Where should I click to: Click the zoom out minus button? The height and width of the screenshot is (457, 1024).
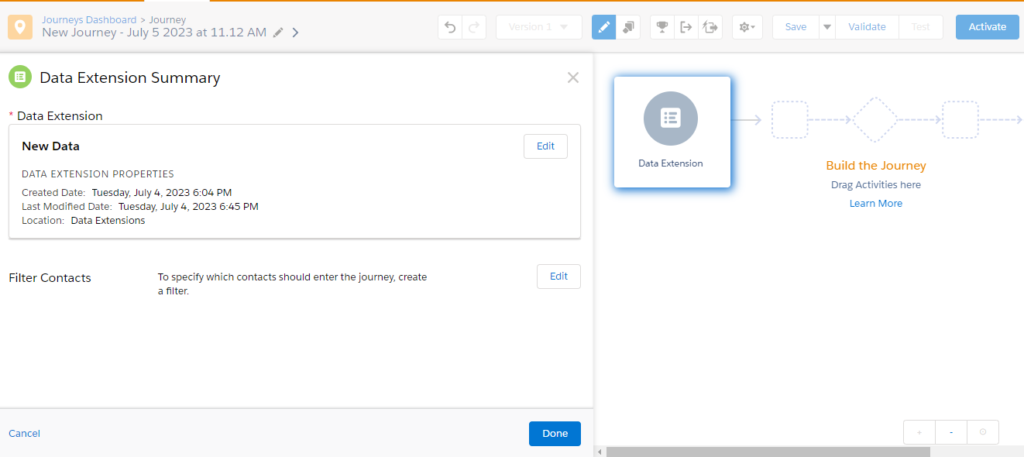click(951, 432)
